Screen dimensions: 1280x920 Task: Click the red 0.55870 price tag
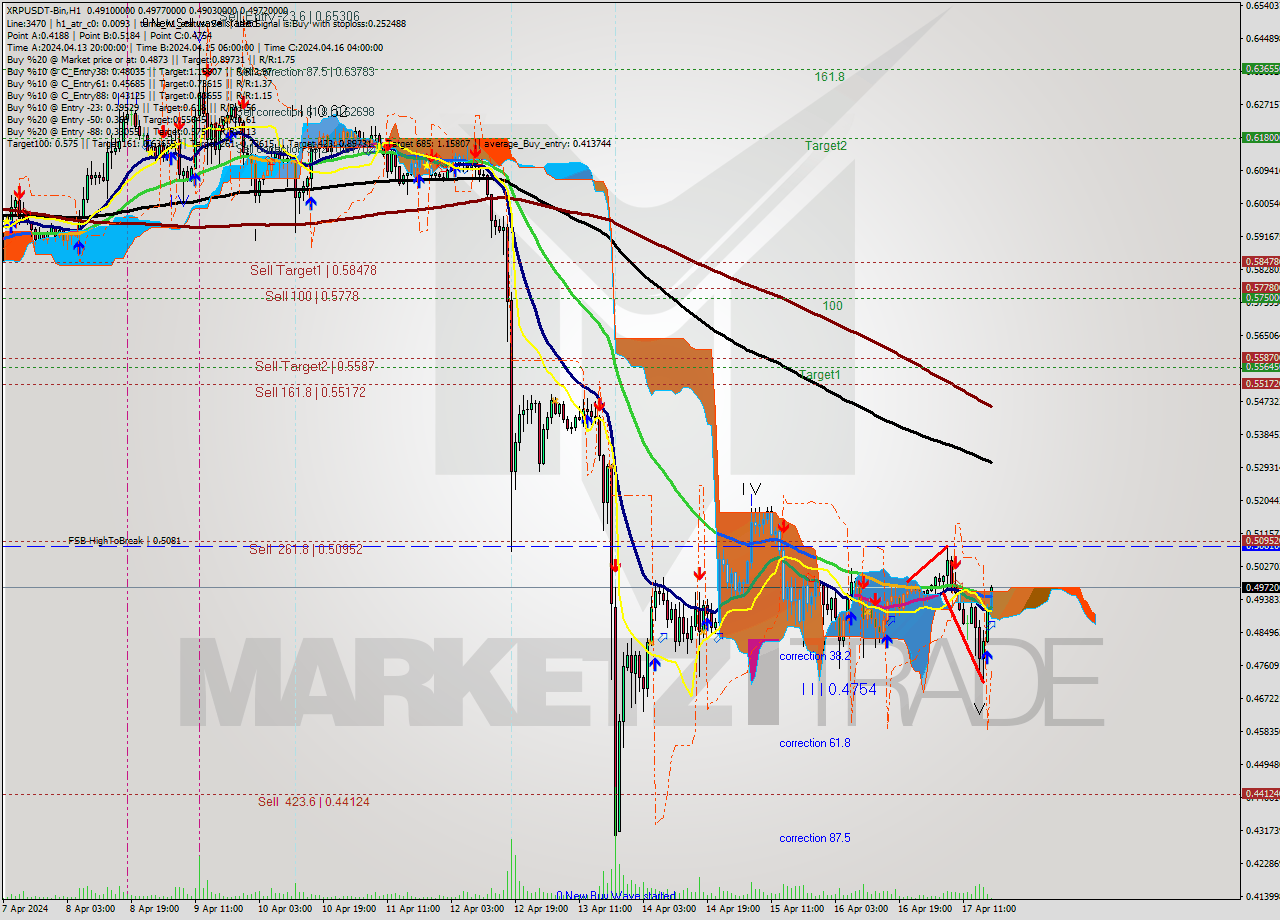tap(1260, 357)
